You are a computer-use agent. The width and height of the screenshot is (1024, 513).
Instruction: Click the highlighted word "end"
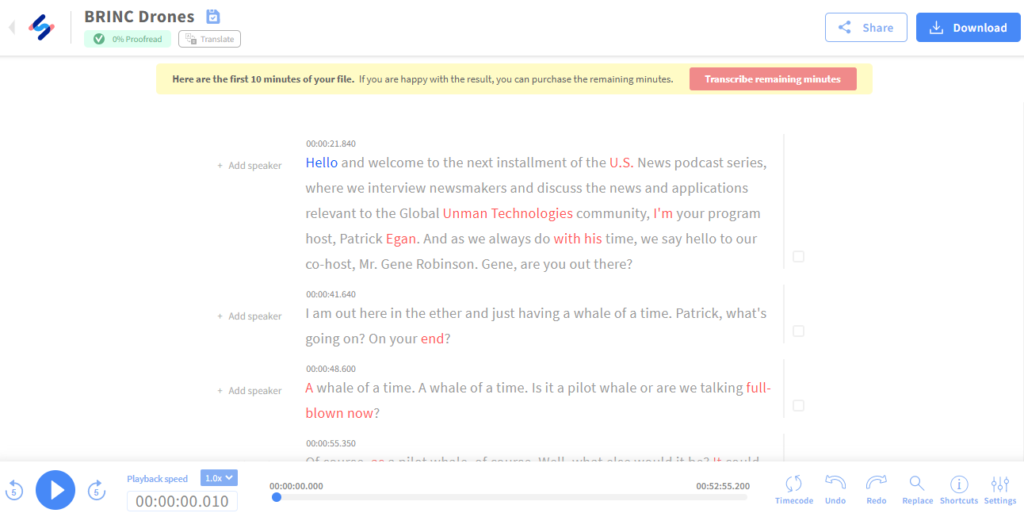pos(432,339)
